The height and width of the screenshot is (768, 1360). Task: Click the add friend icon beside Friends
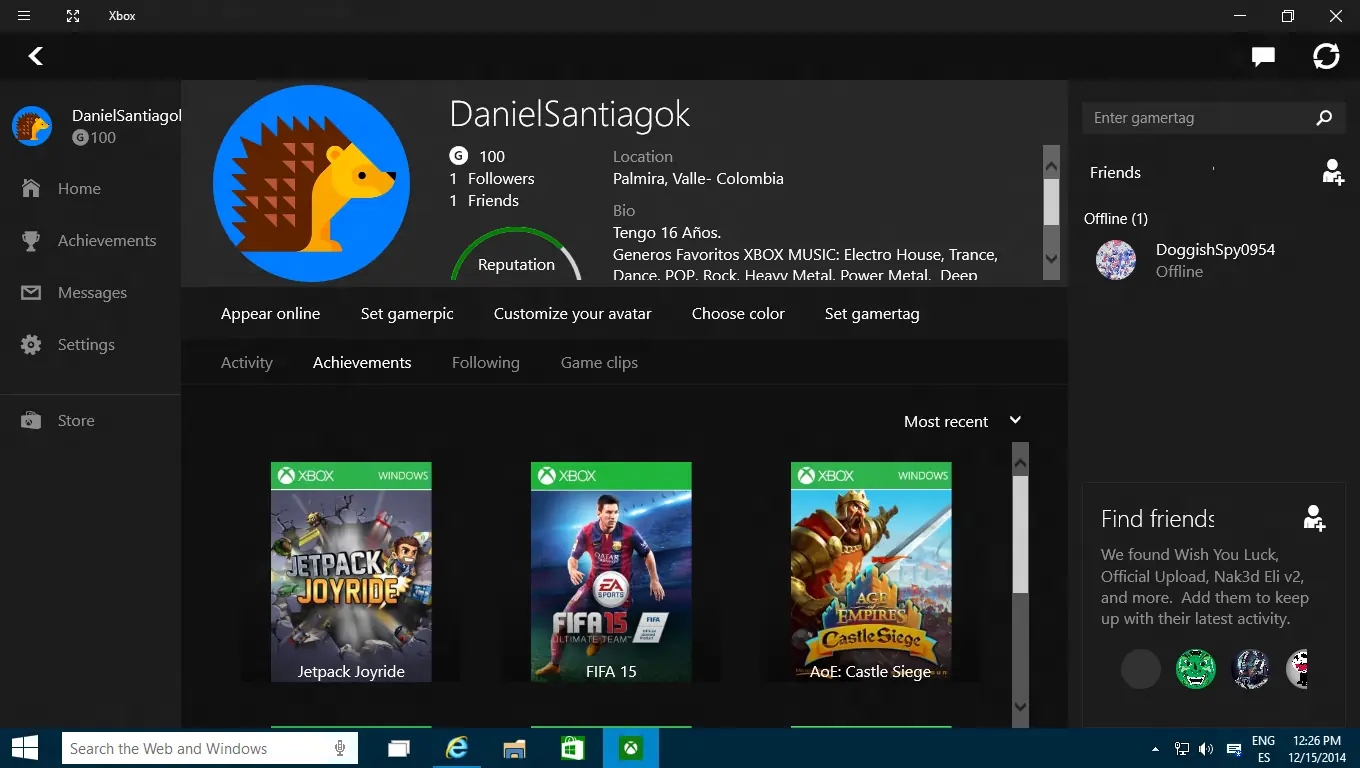pos(1332,172)
